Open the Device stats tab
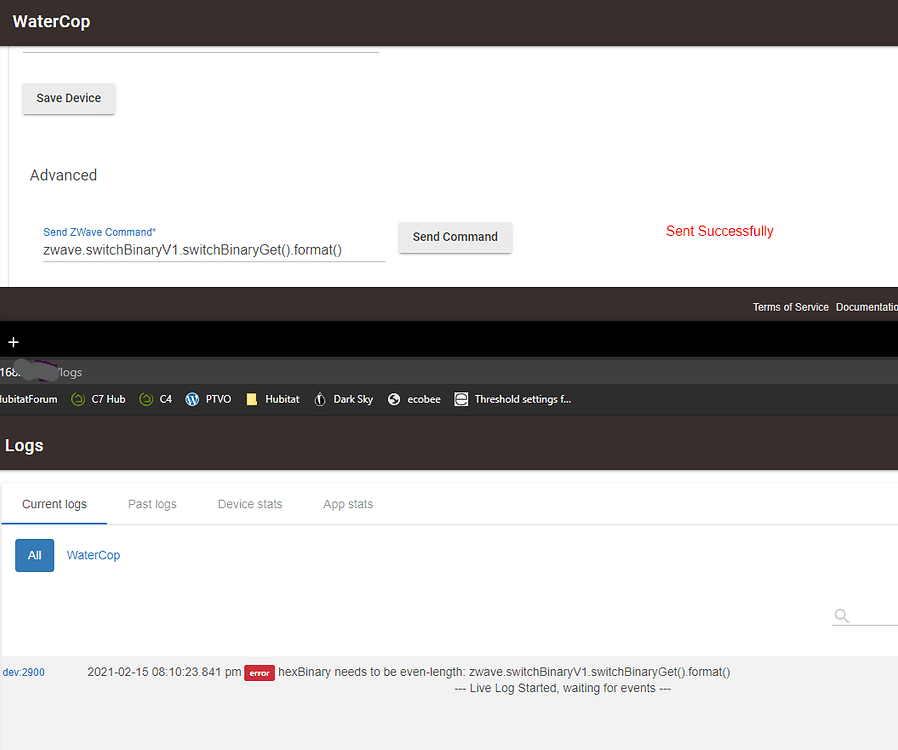This screenshot has height=750, width=898. [250, 504]
